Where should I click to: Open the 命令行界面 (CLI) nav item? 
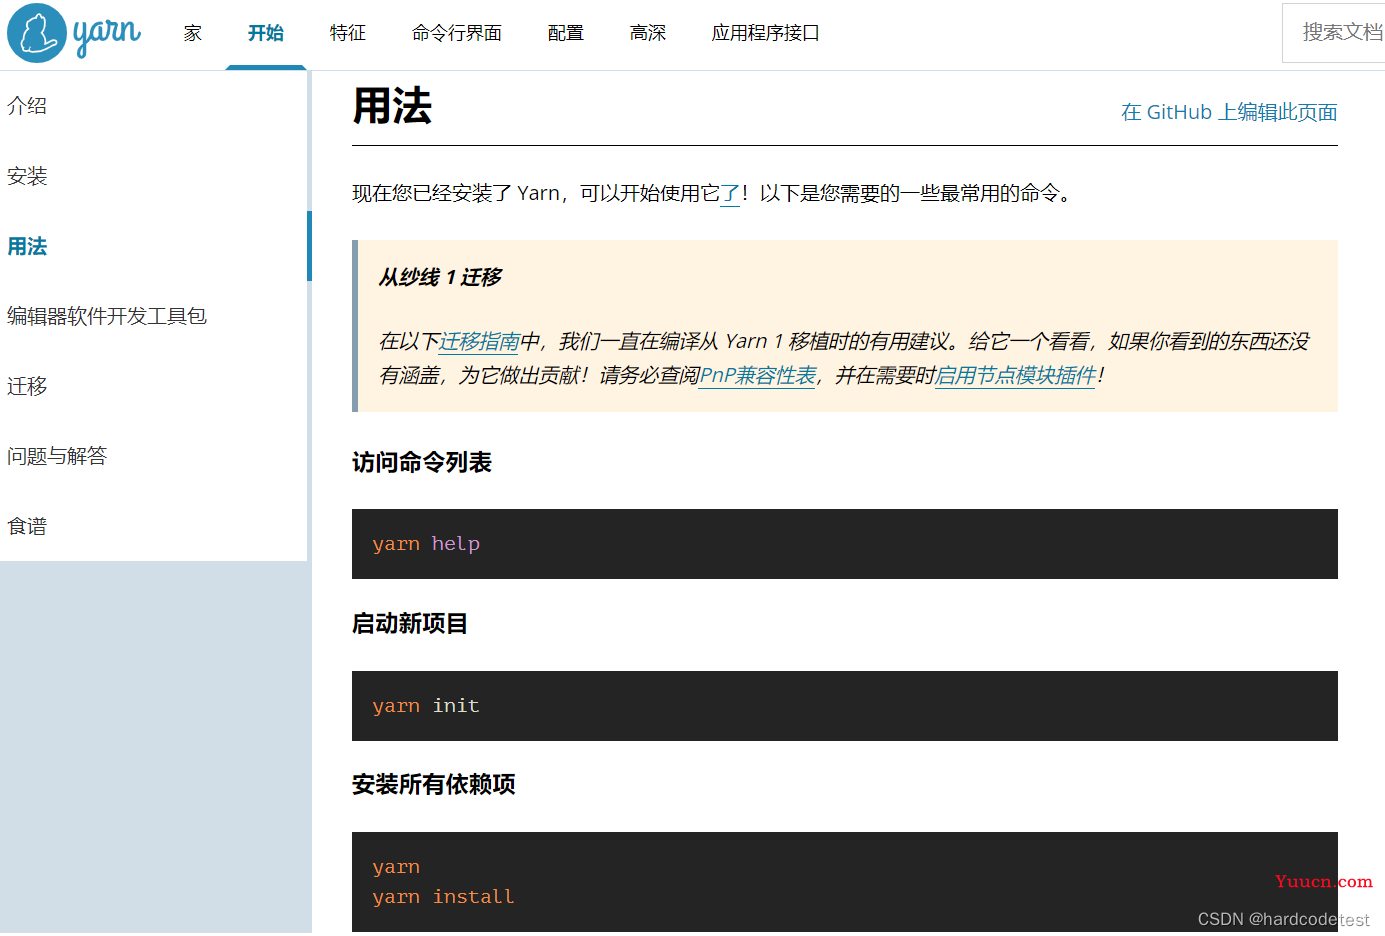457,33
